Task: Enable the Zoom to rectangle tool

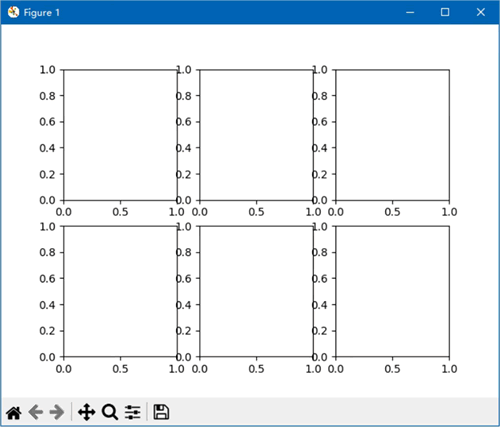Action: tap(110, 412)
